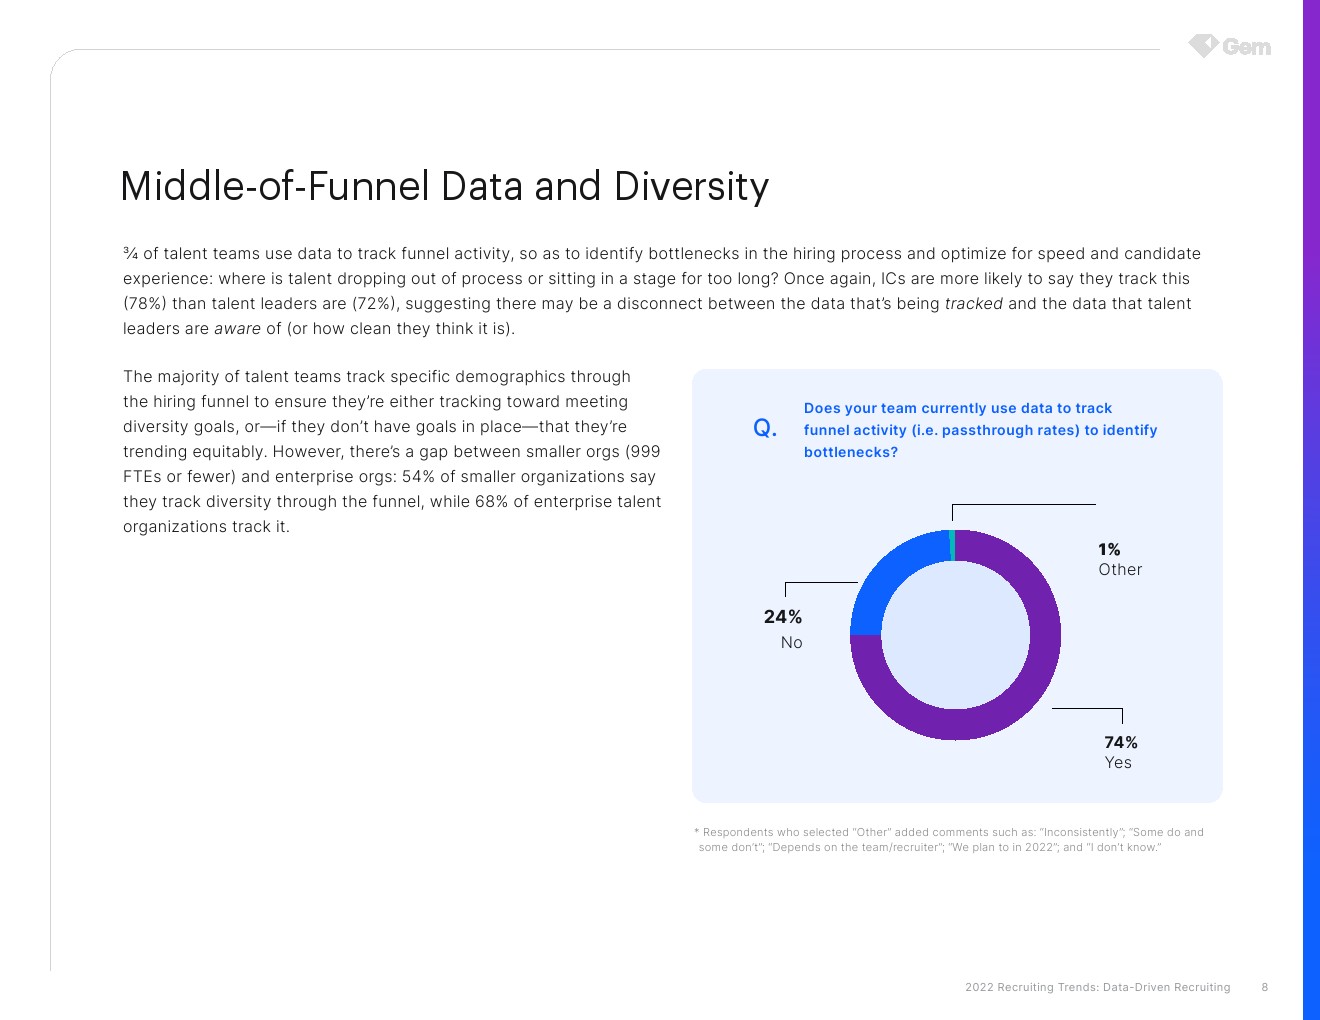Click page number 8 in footer
The height and width of the screenshot is (1020, 1320).
point(1264,987)
